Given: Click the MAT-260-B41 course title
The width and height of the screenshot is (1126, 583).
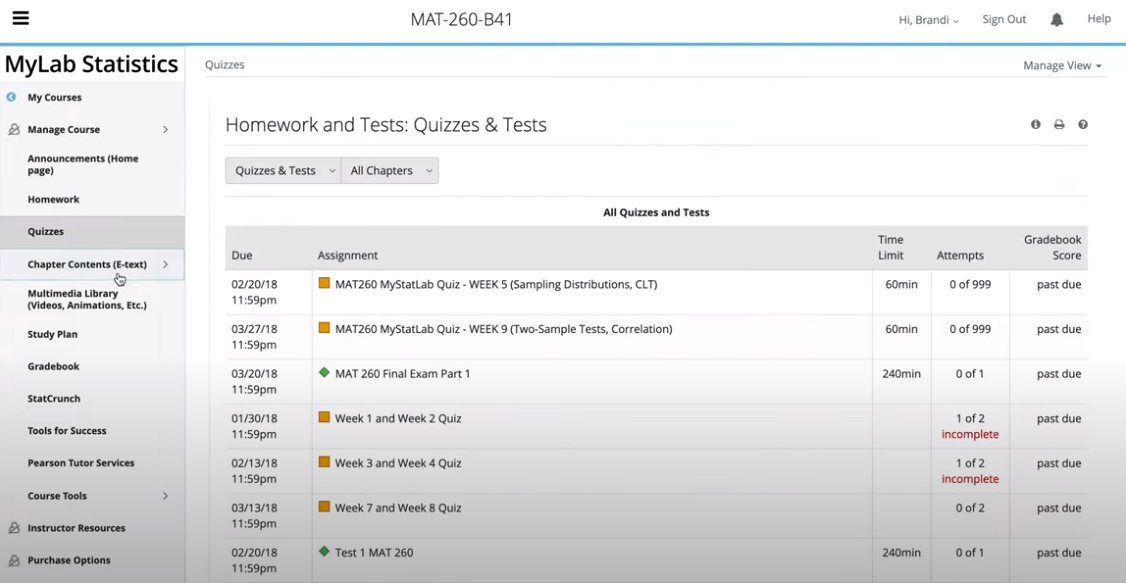Looking at the screenshot, I should click(461, 19).
